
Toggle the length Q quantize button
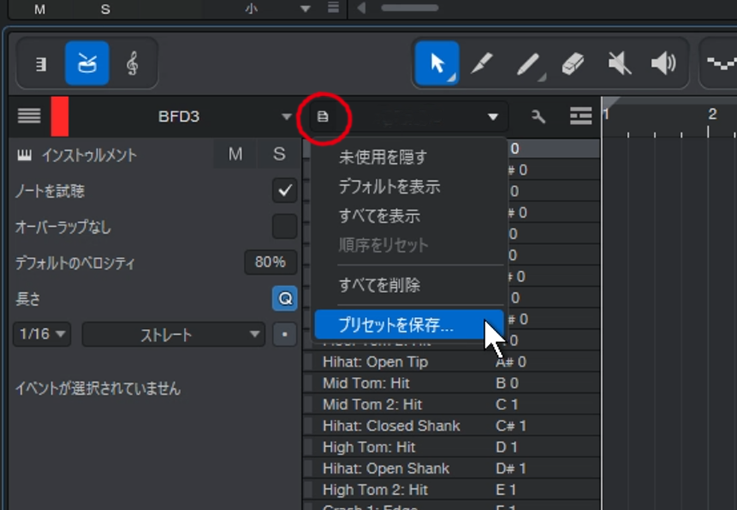point(285,298)
